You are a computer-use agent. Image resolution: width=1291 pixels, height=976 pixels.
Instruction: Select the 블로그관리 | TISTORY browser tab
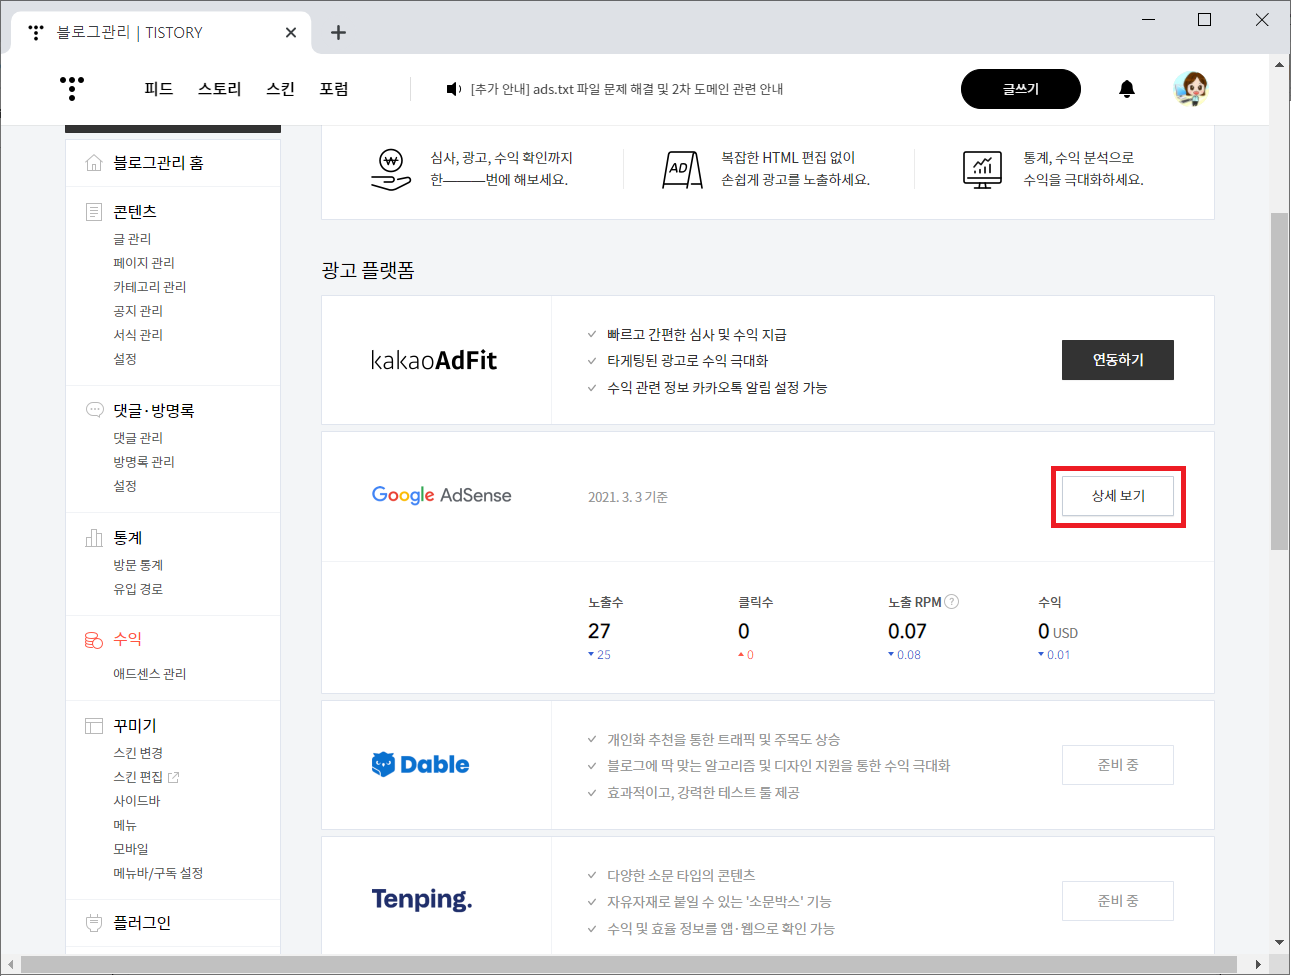pyautogui.click(x=162, y=33)
